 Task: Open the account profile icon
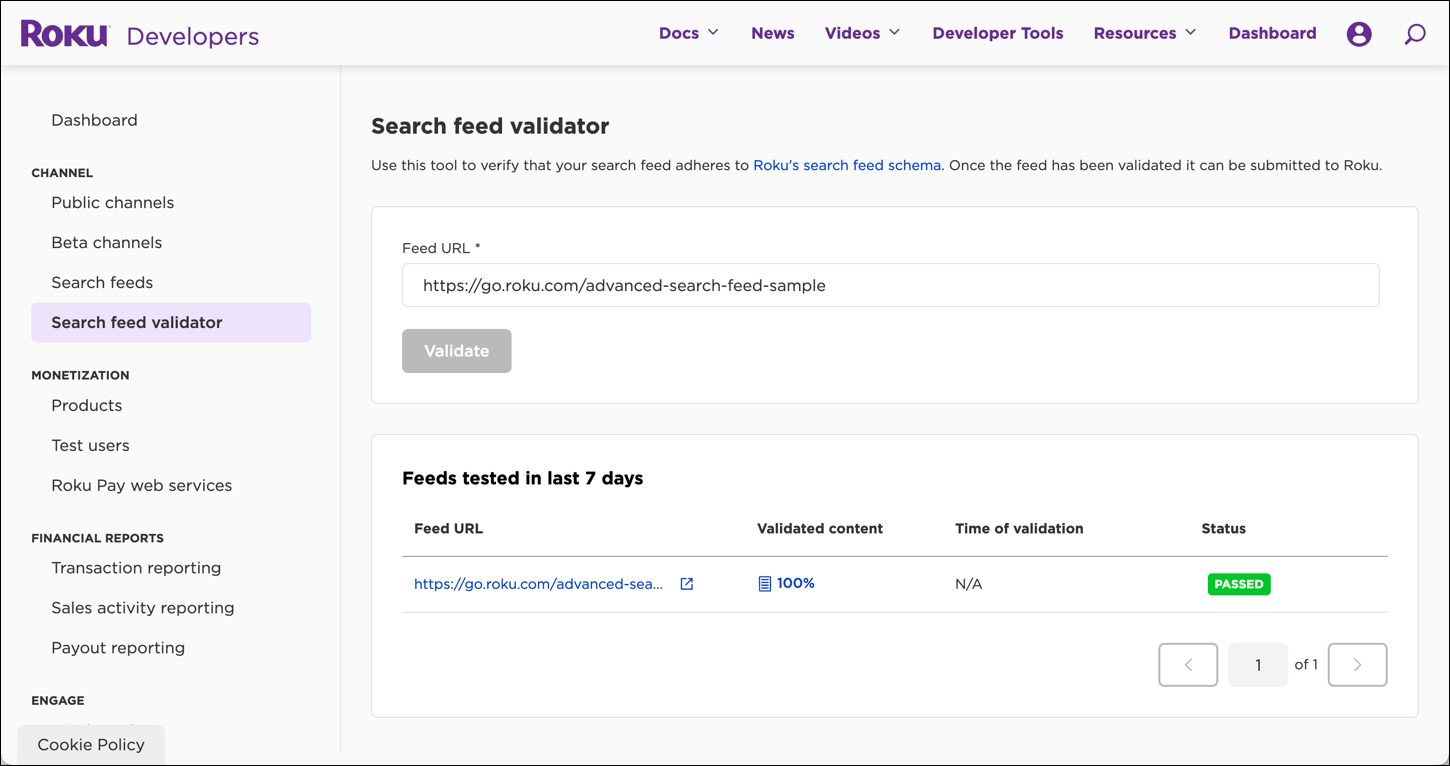pyautogui.click(x=1359, y=33)
